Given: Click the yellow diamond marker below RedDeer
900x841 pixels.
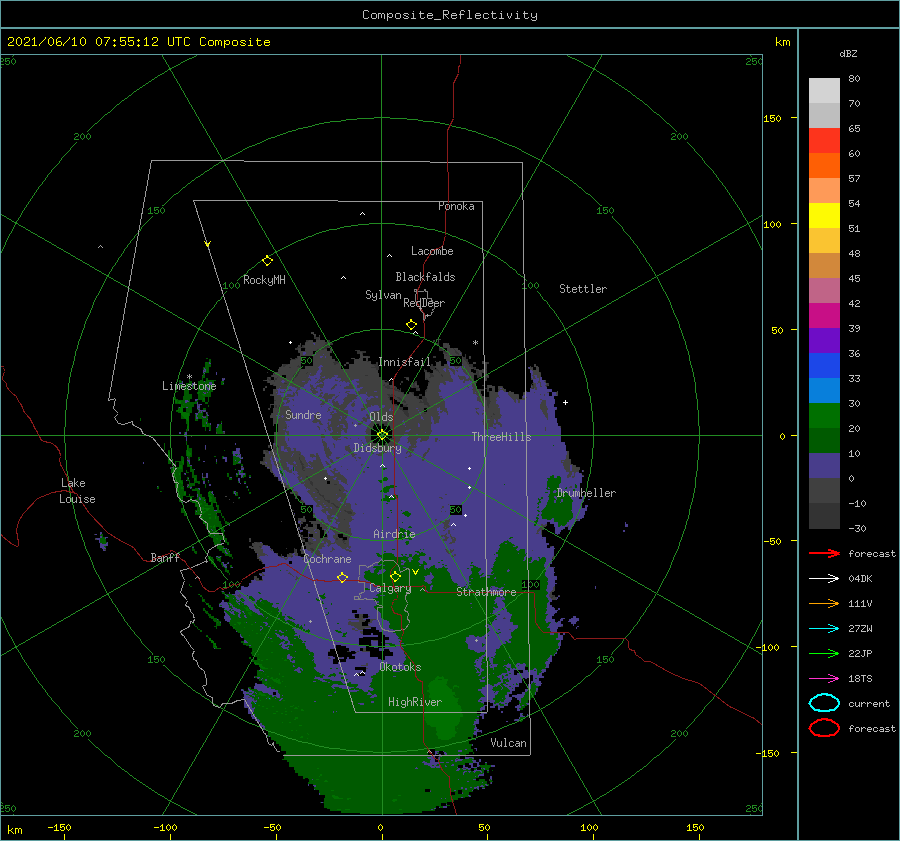Looking at the screenshot, I should tap(411, 325).
